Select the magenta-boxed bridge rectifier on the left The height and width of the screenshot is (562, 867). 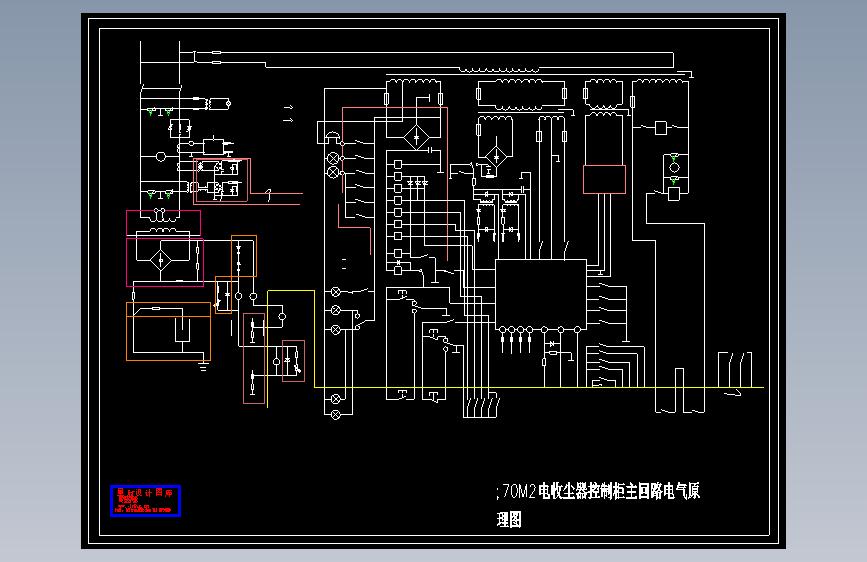(165, 262)
